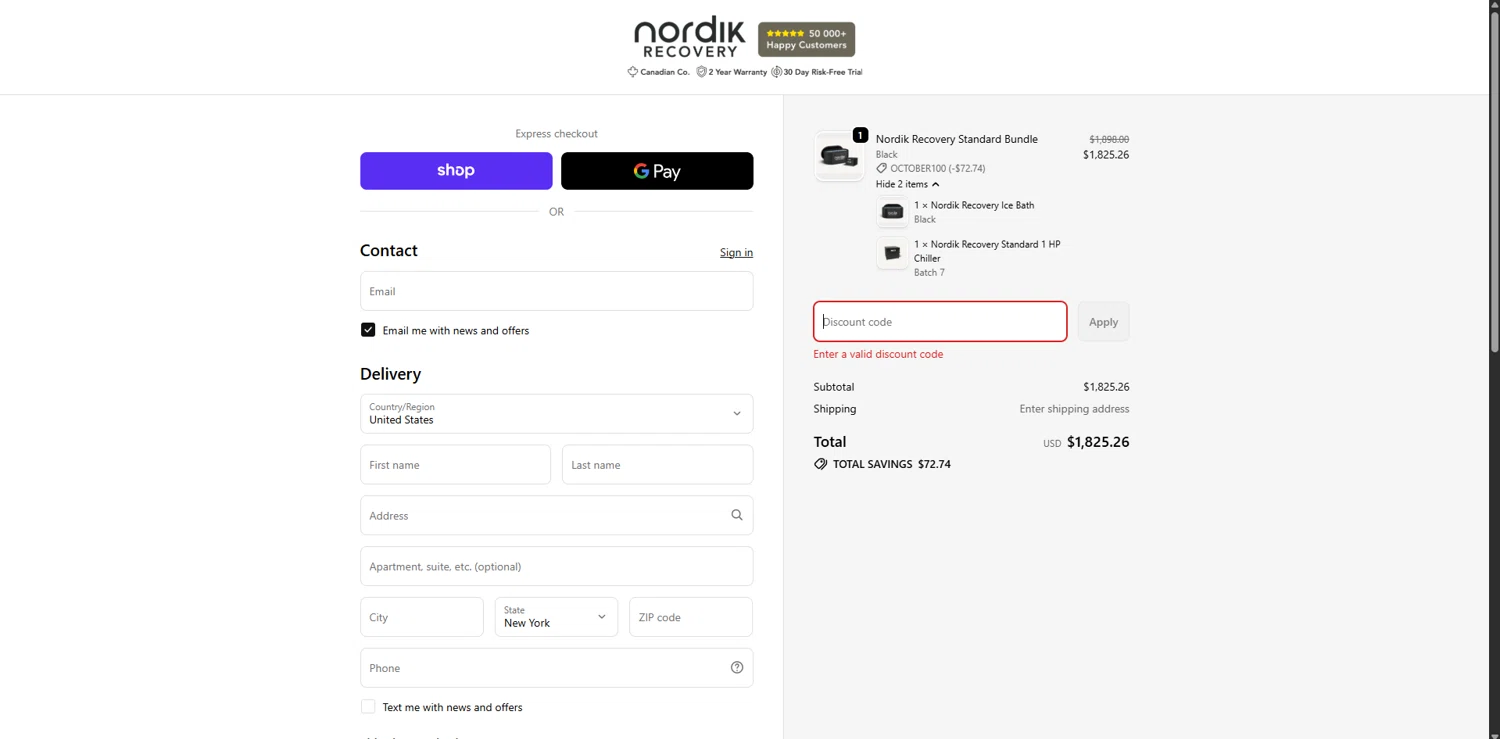Click the quantity badge on bundle thumbnail
This screenshot has height=739, width=1500.
click(860, 135)
